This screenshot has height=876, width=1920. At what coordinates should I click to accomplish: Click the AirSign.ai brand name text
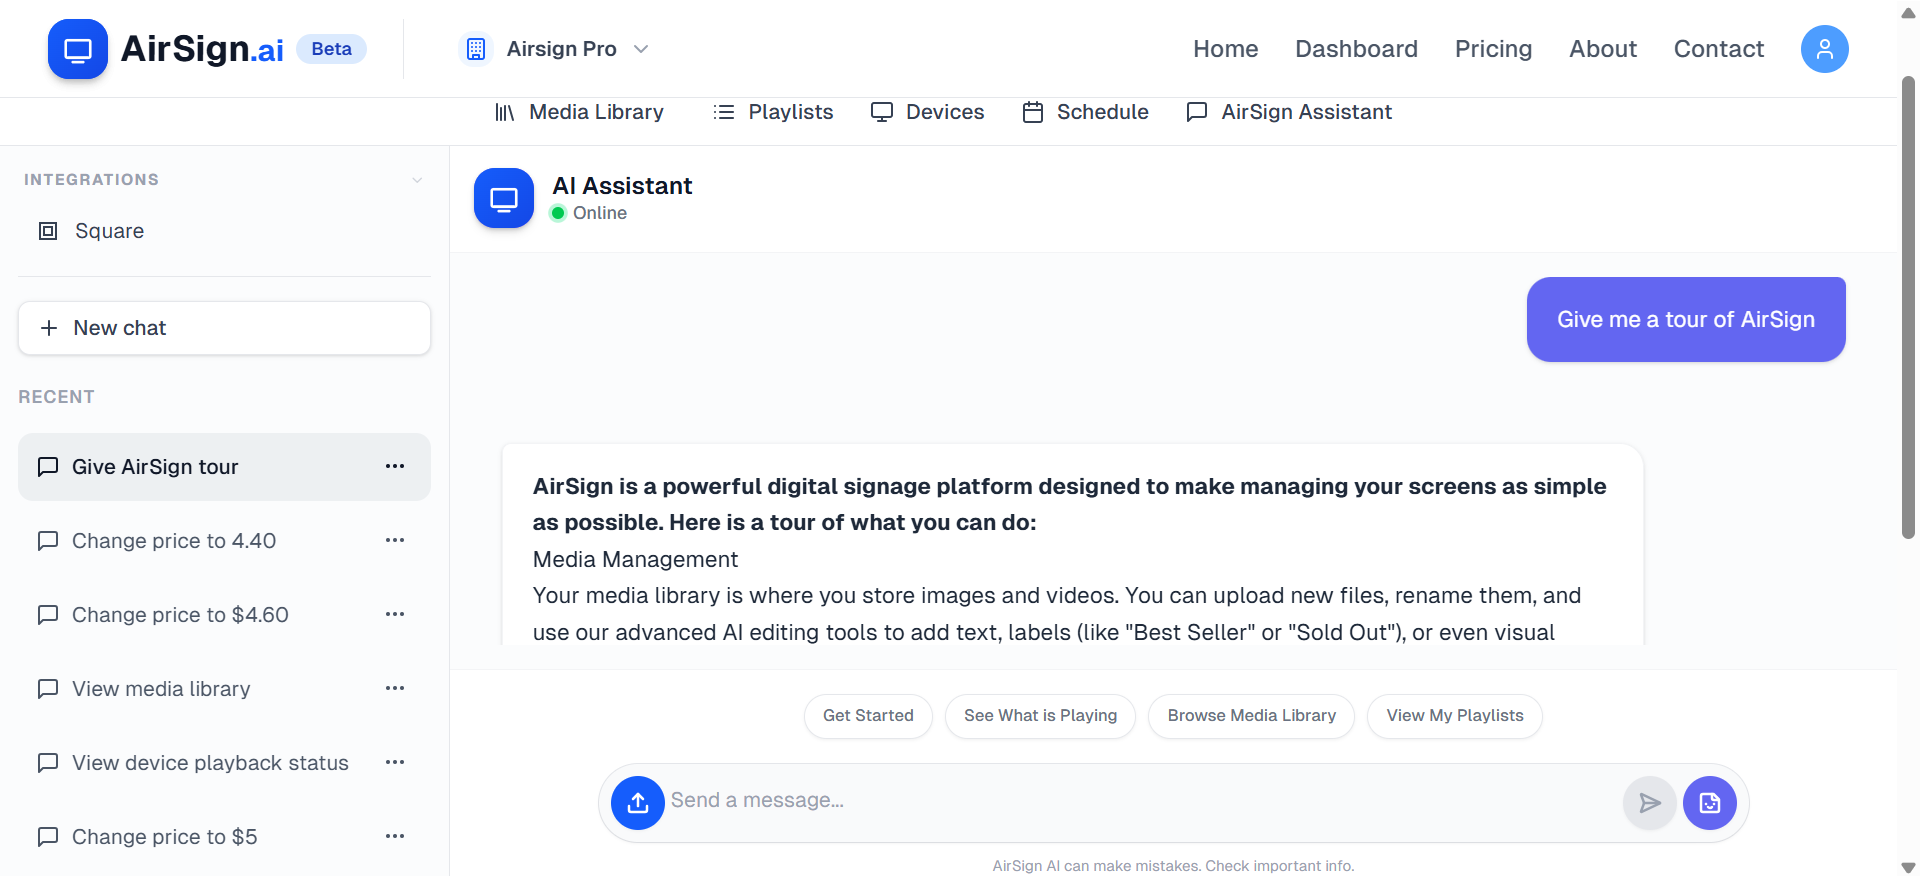tap(202, 49)
